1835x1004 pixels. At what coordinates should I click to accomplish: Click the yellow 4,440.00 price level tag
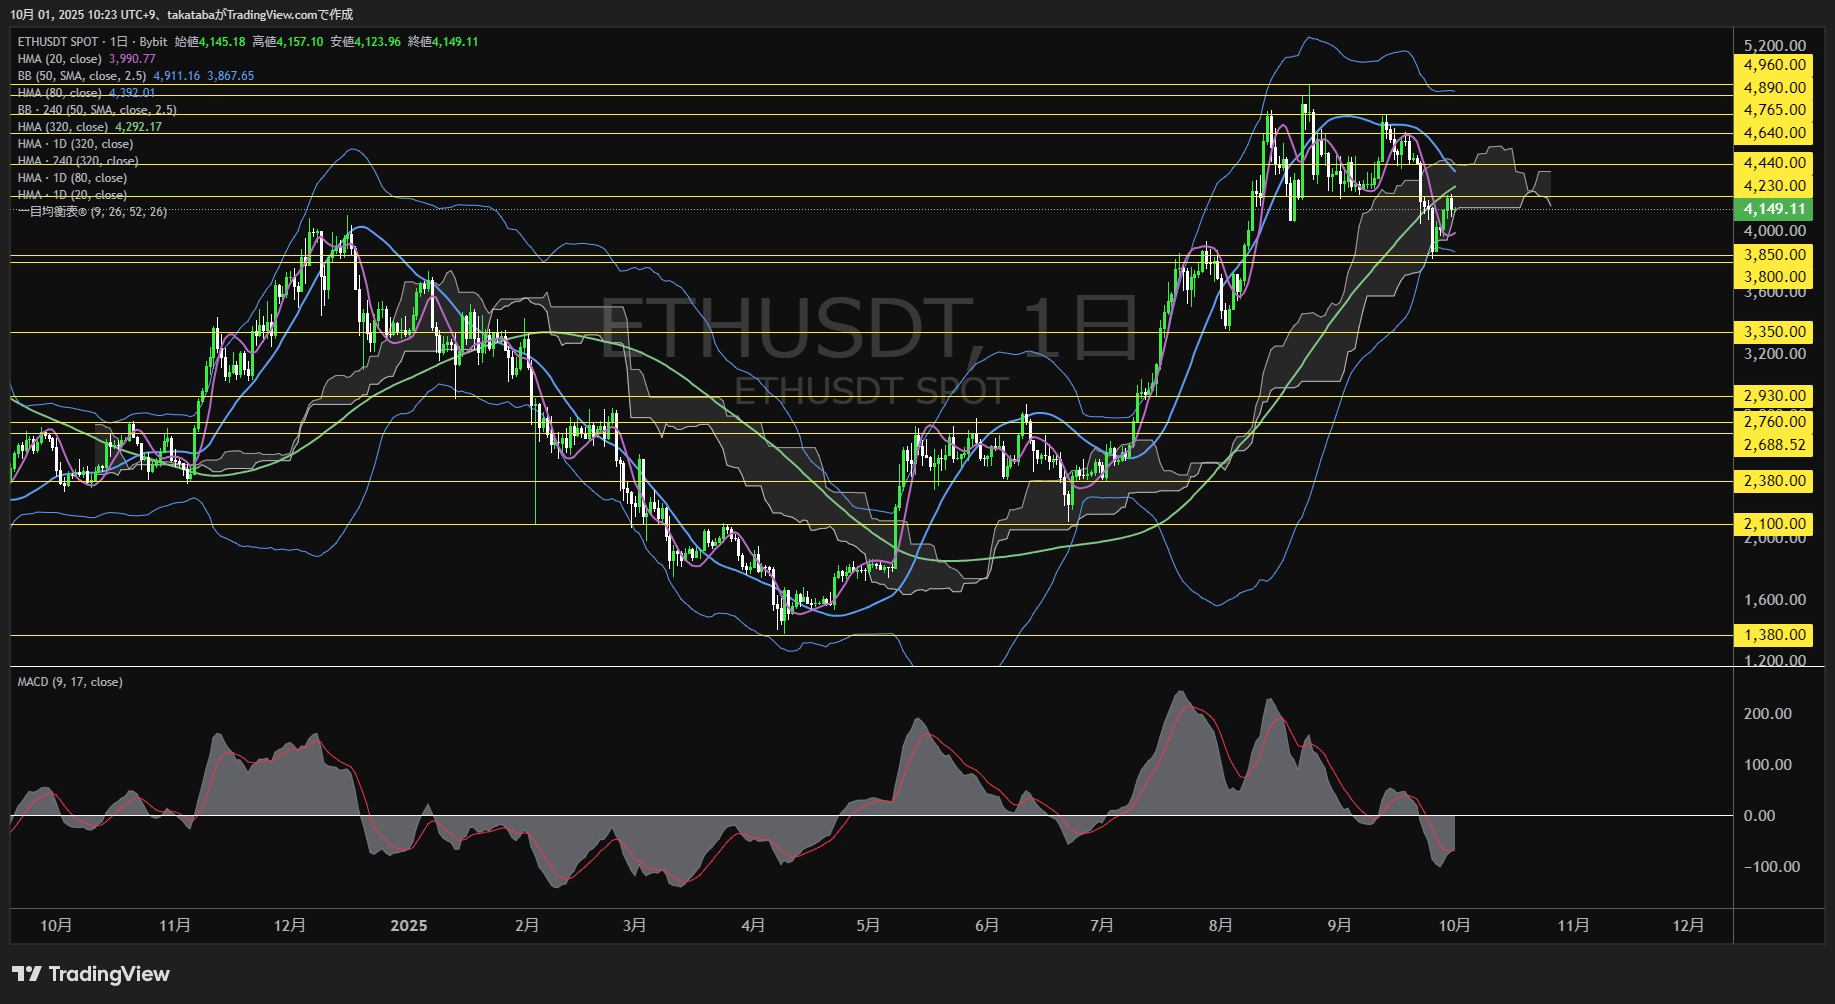click(1774, 163)
